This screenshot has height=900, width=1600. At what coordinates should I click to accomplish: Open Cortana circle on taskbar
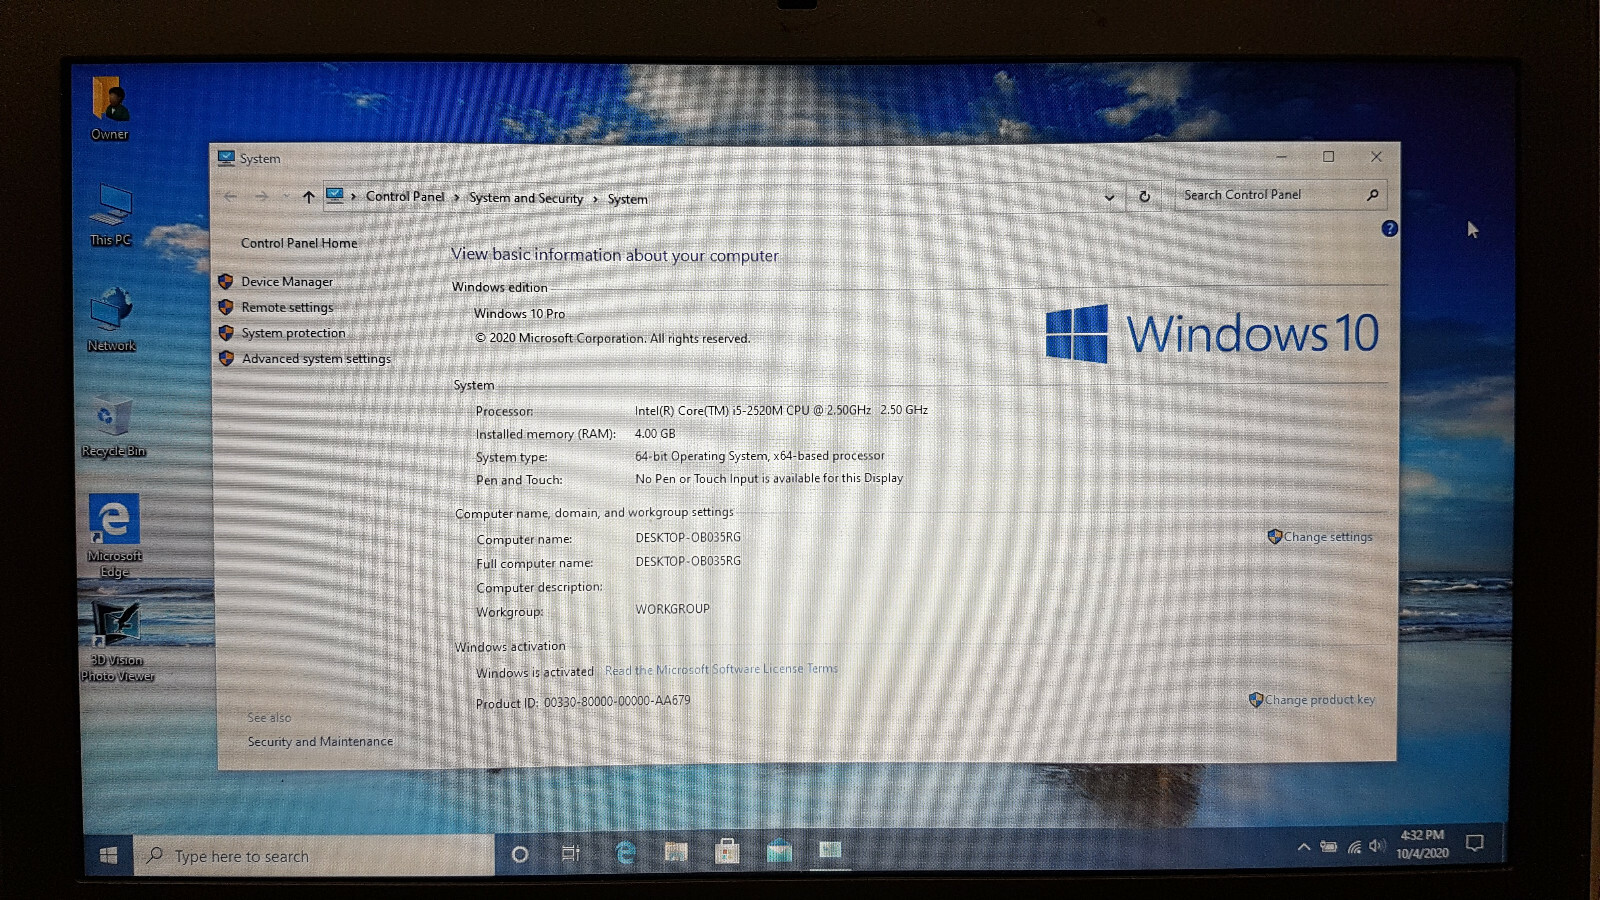[520, 855]
